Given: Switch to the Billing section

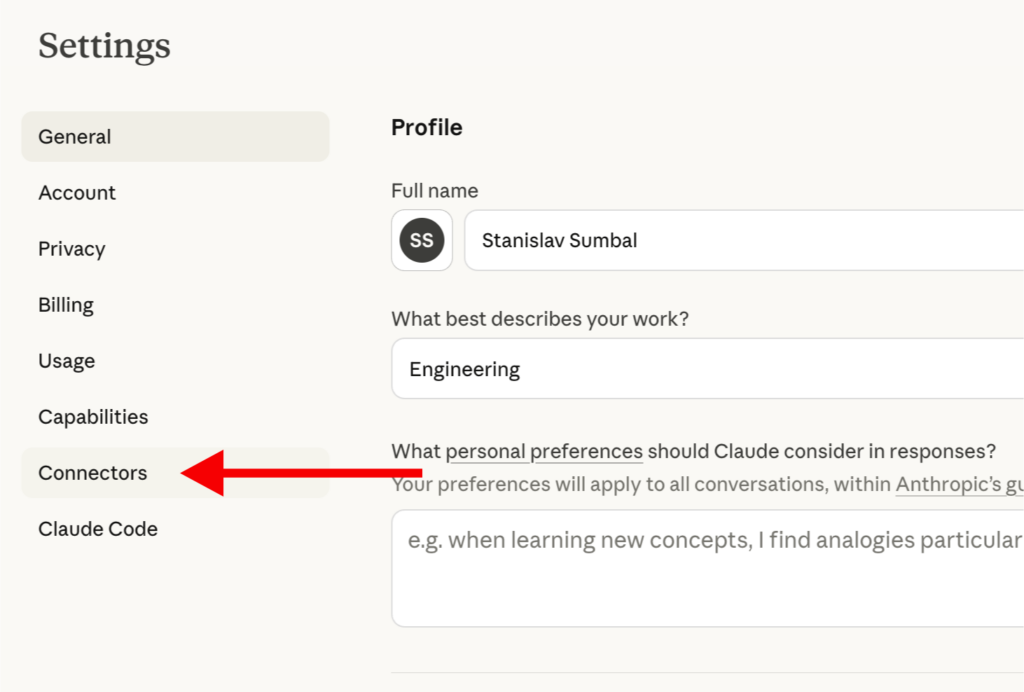Looking at the screenshot, I should 66,305.
